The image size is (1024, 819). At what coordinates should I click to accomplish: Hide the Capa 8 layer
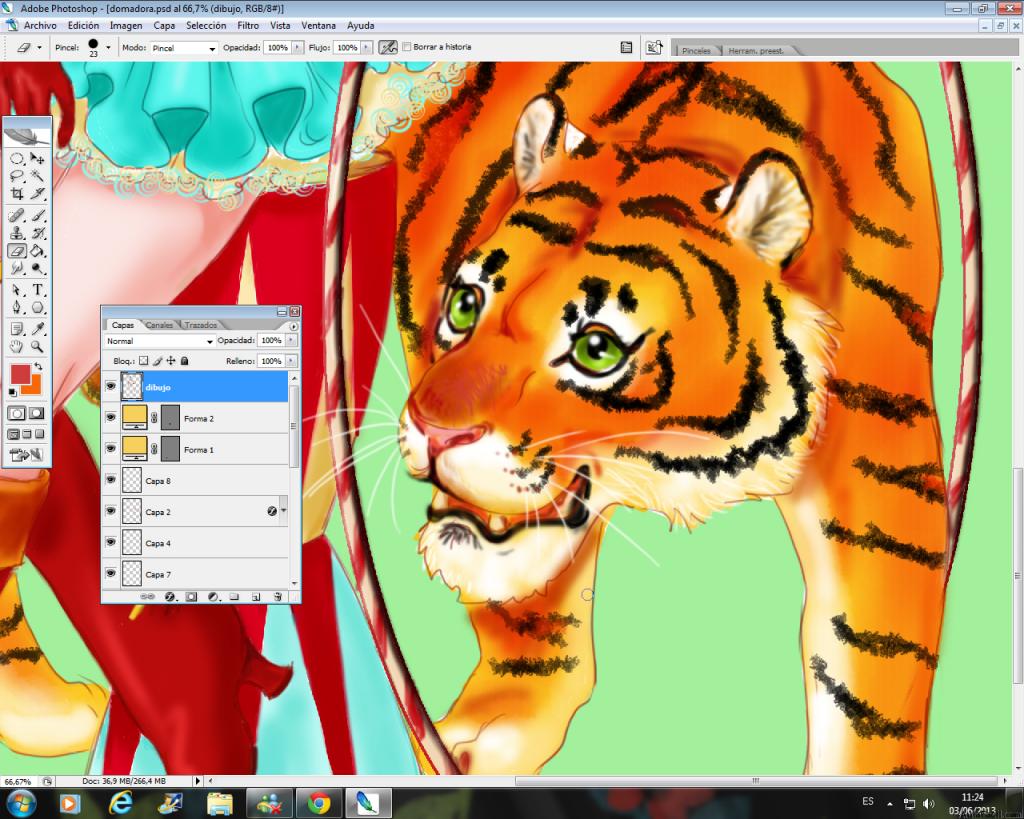tap(111, 479)
